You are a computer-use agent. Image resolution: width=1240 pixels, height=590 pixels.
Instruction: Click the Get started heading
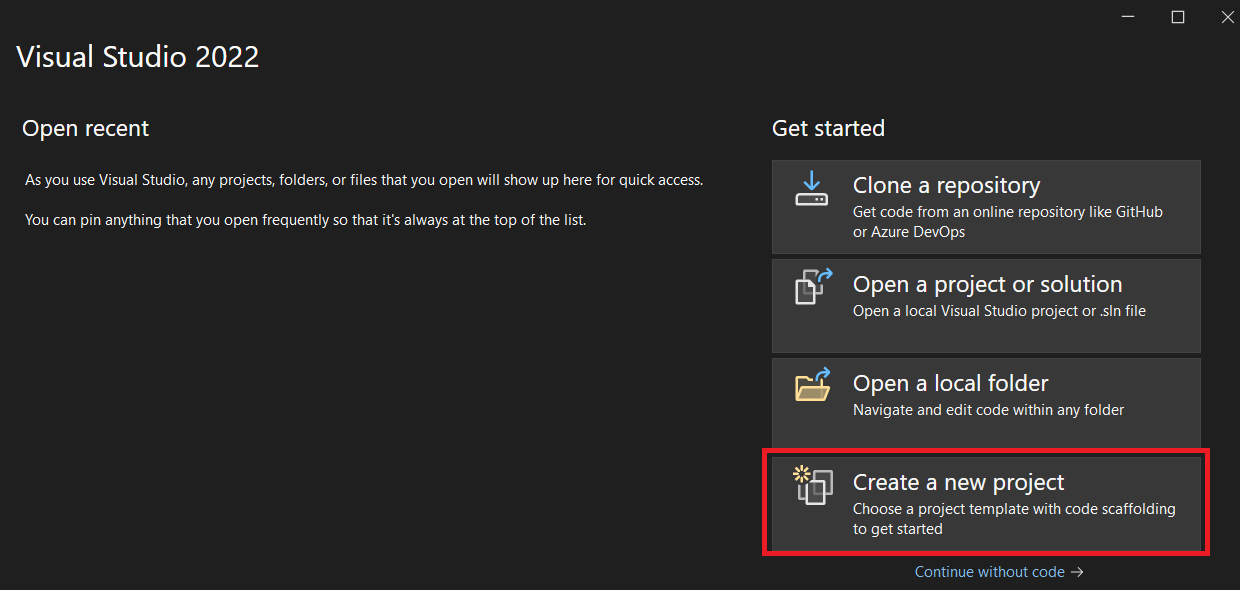click(x=828, y=128)
